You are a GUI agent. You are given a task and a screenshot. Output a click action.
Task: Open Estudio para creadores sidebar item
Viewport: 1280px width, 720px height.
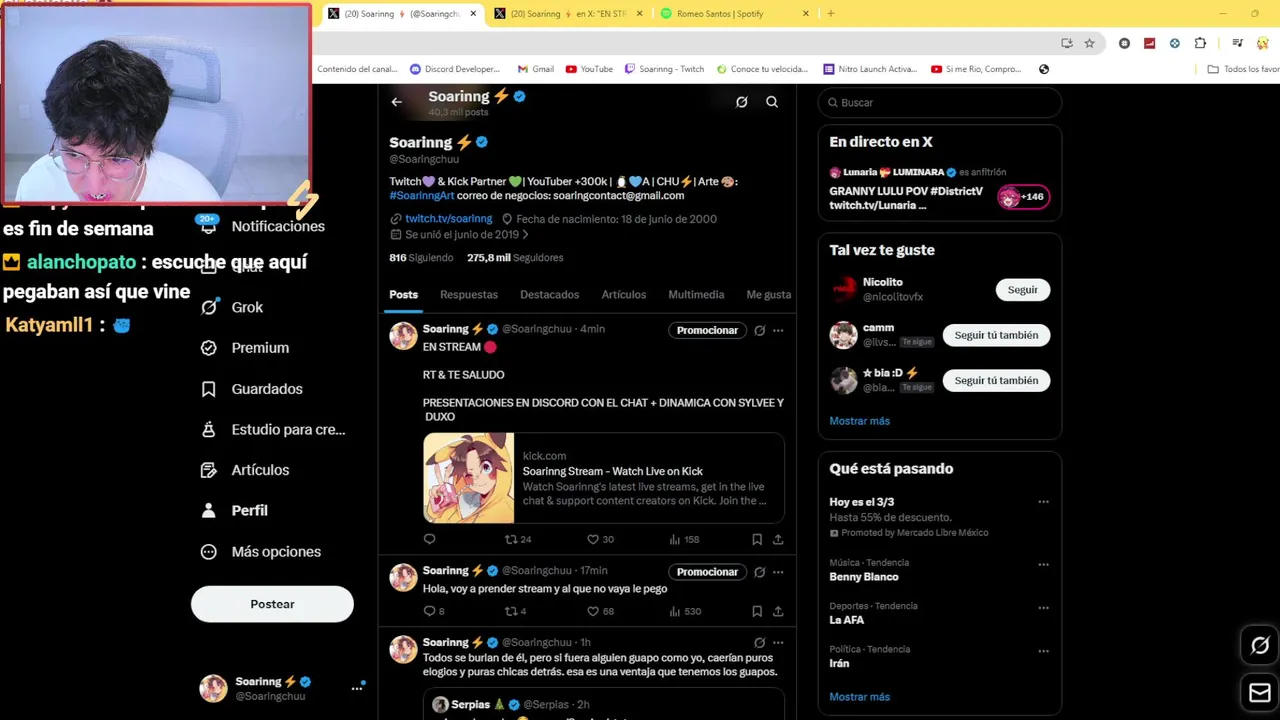(273, 429)
